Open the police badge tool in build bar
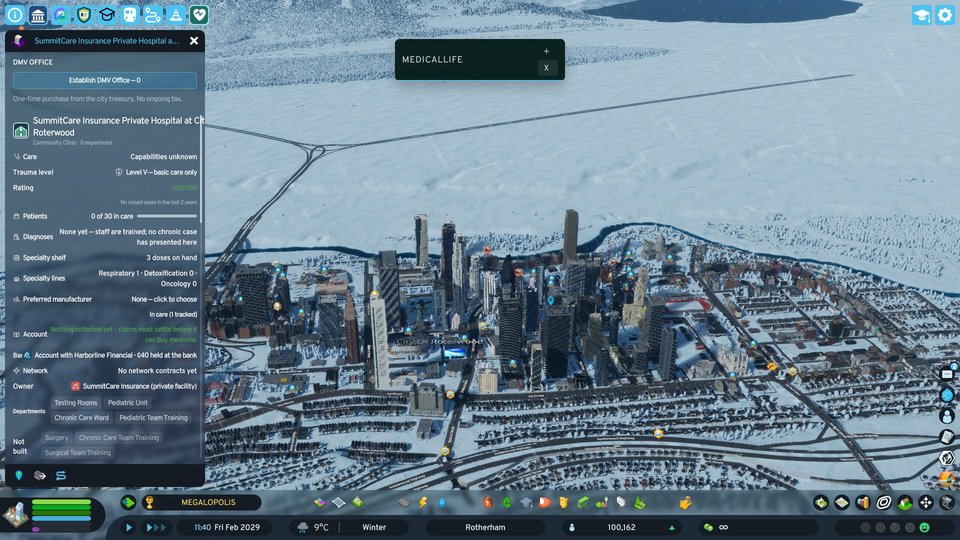Screen dimensions: 960x540 pos(564,503)
